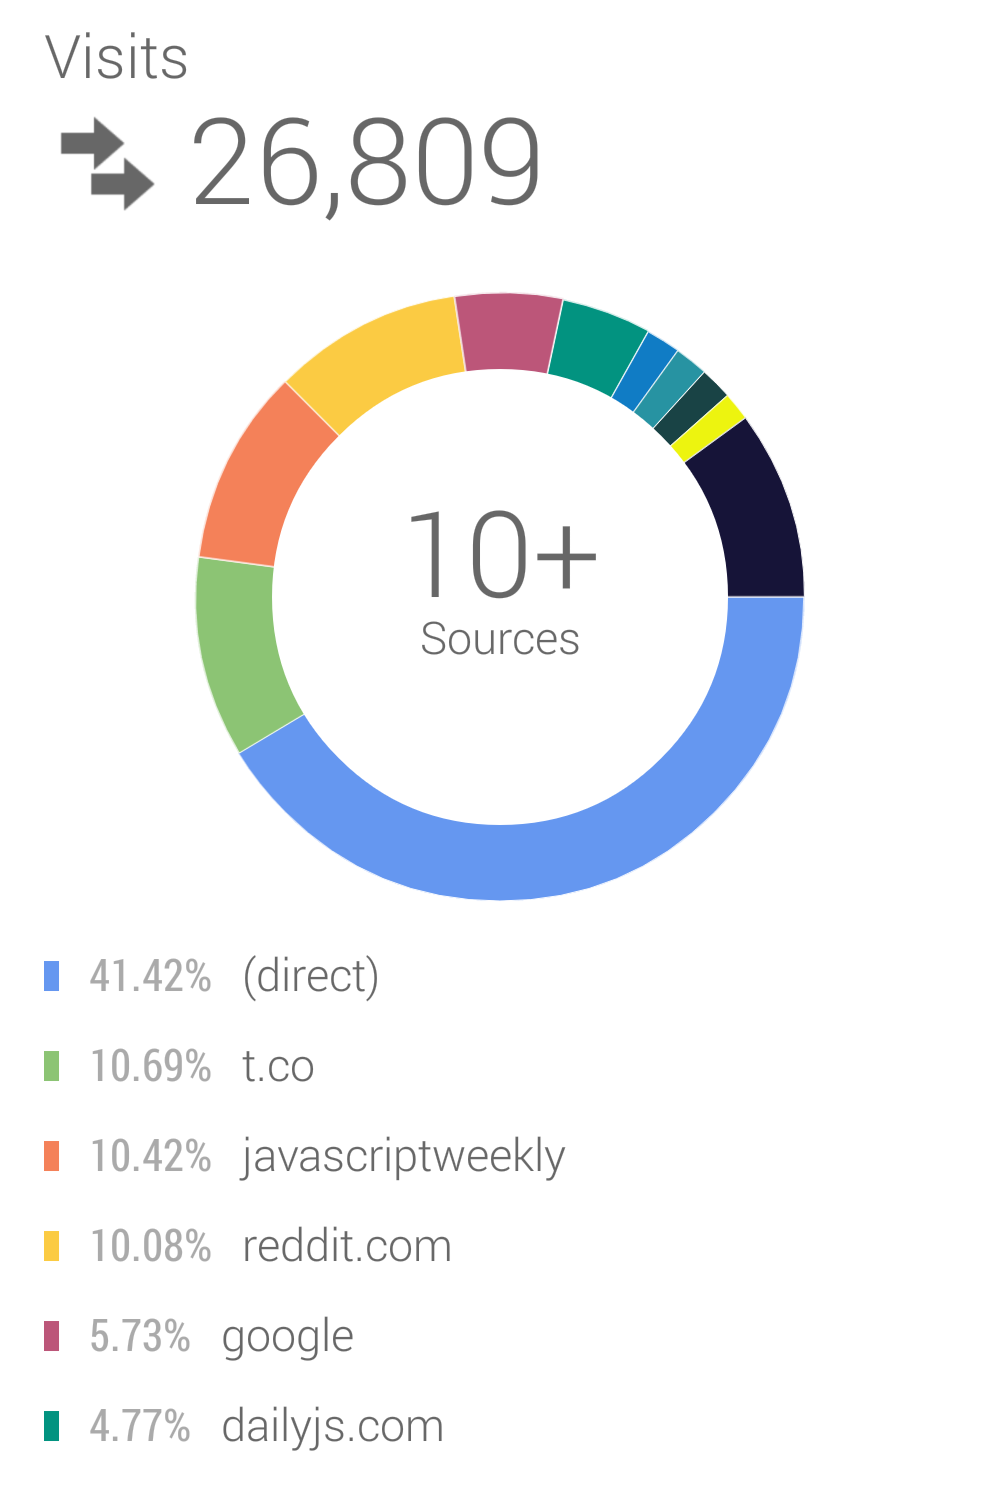Click the visits arrows icon
Screen dimensions: 994x1486
tap(107, 164)
